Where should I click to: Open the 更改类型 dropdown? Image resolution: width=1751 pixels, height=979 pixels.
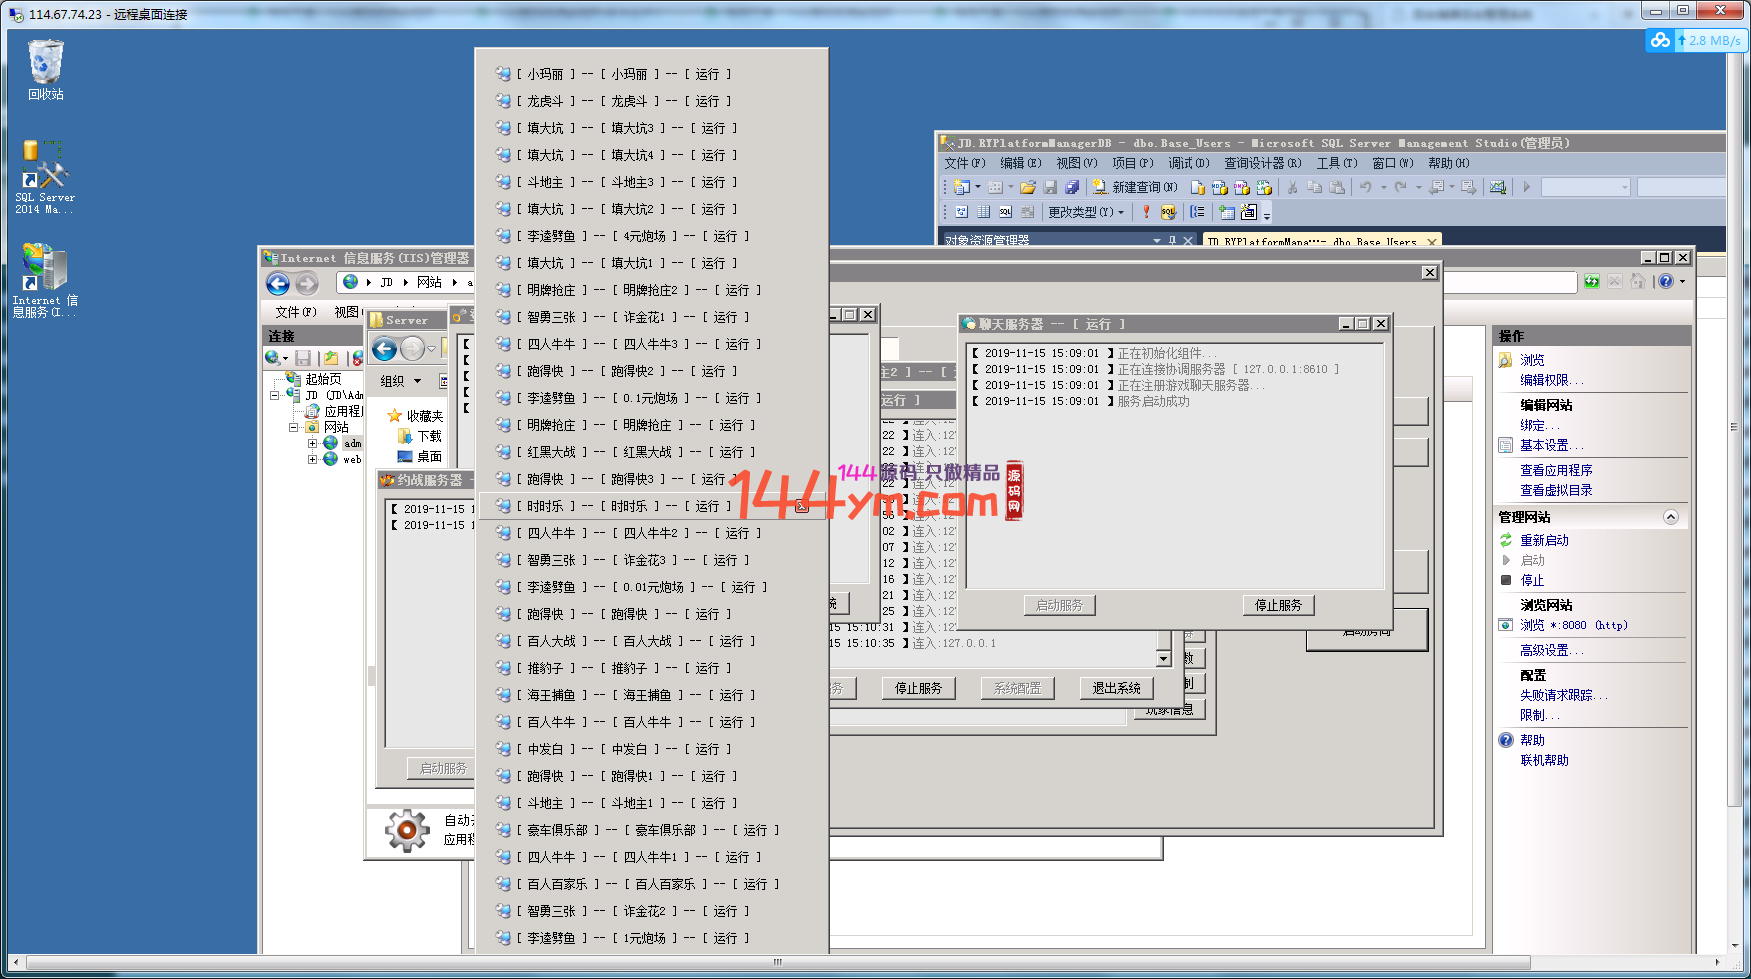coord(1086,212)
